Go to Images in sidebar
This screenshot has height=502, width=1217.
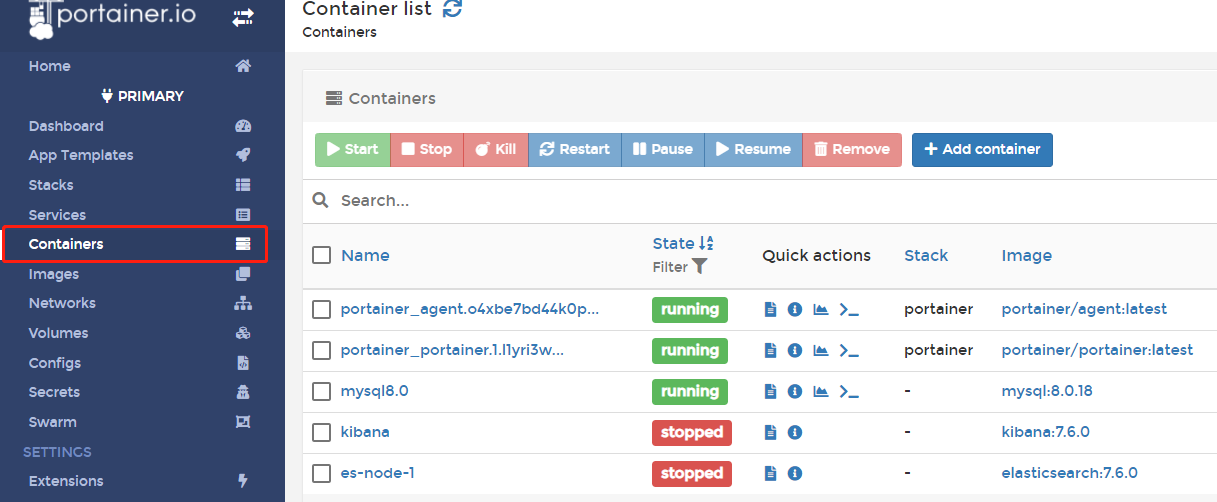tap(54, 274)
